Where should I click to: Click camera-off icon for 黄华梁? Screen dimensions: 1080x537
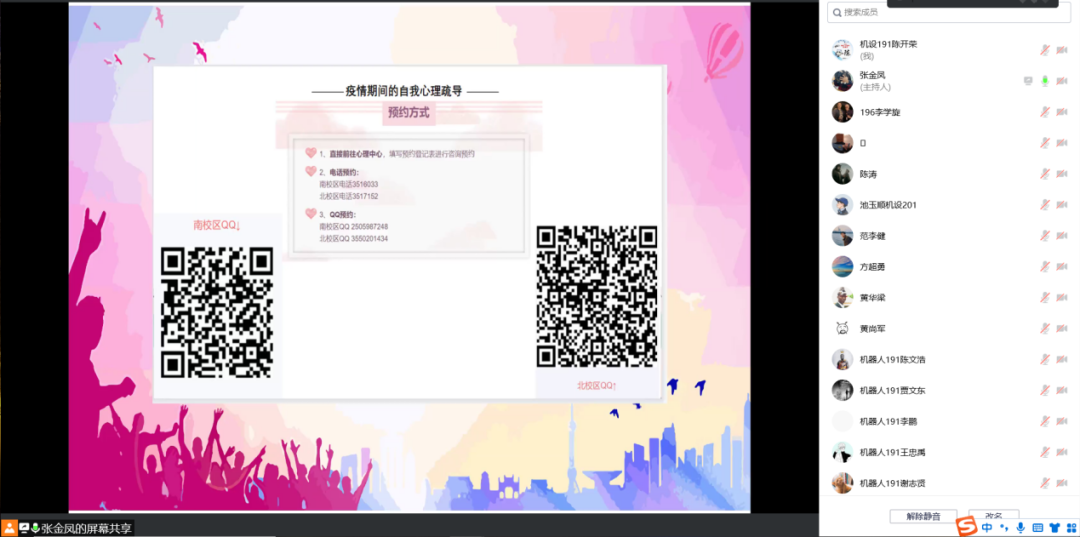point(1061,297)
